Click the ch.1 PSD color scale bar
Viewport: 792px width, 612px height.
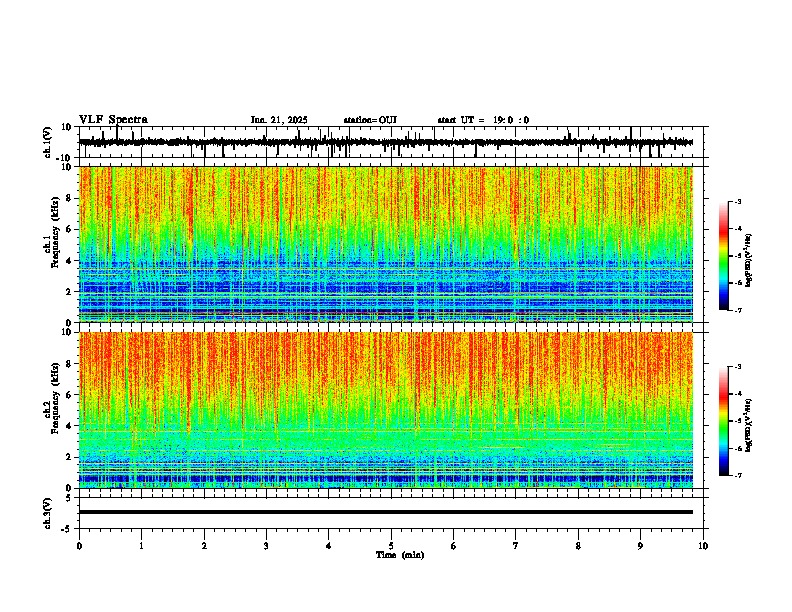coord(724,256)
